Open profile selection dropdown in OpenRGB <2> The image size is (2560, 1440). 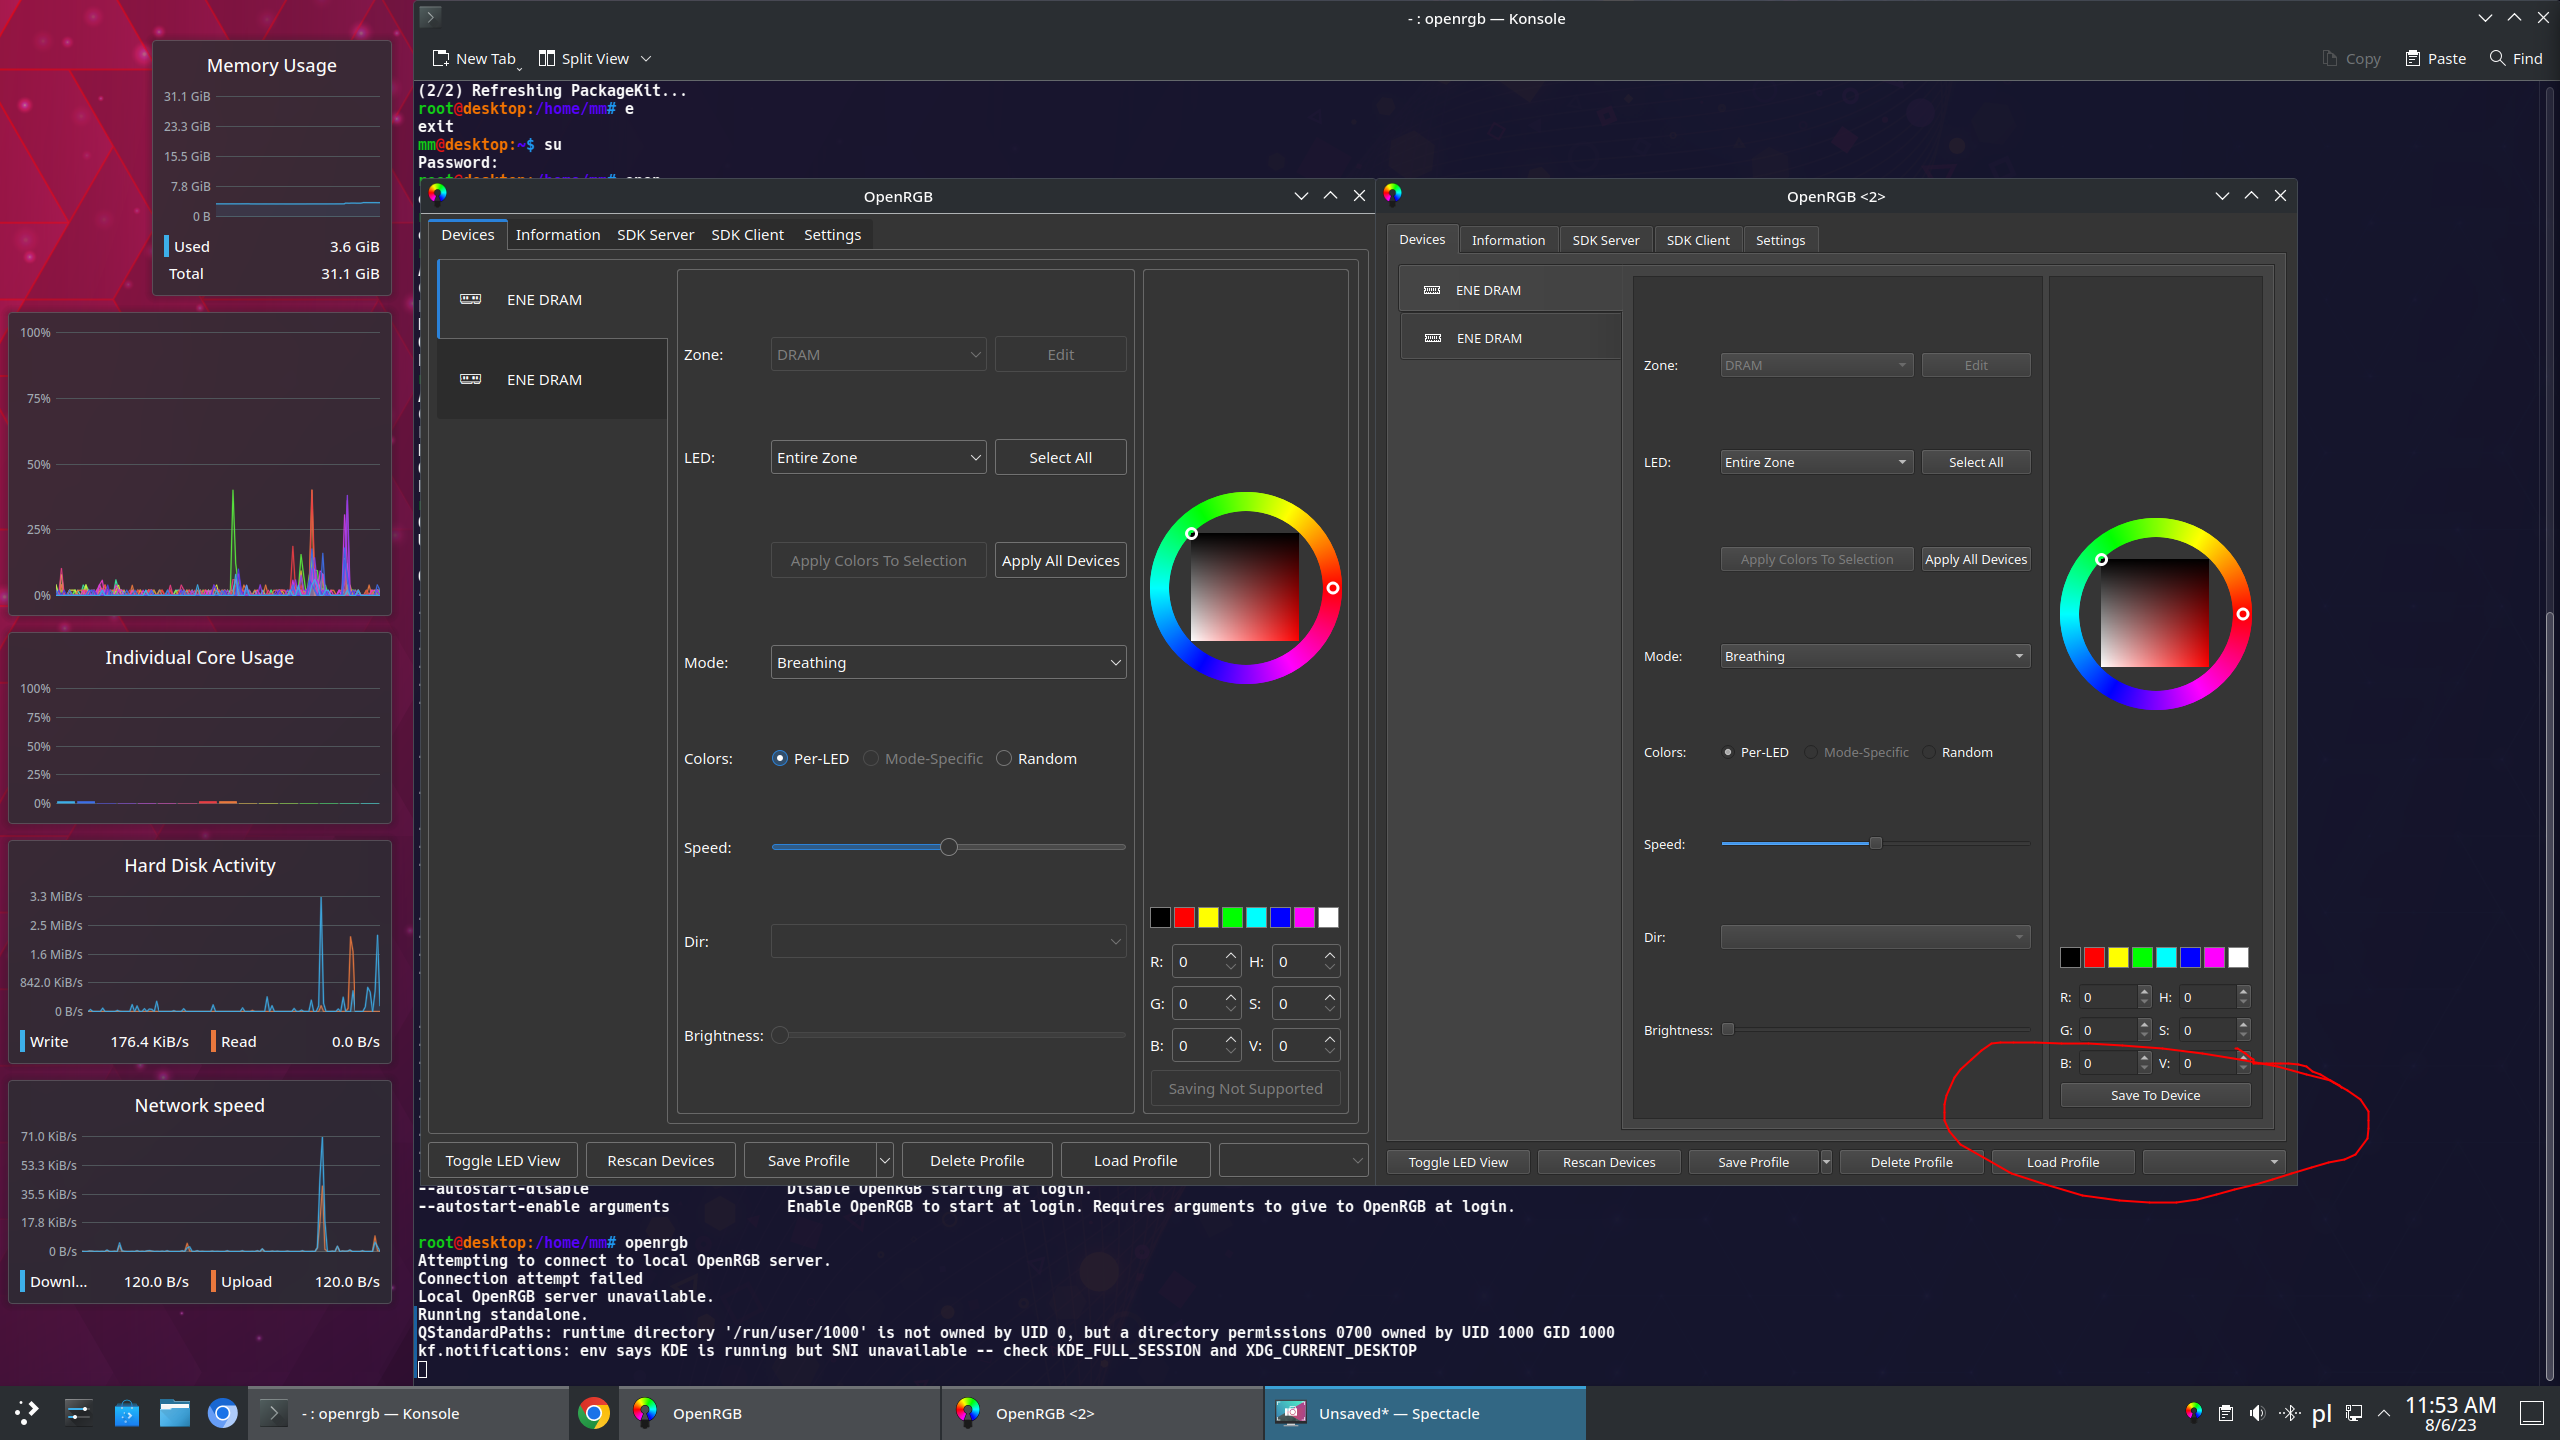coord(2213,1162)
